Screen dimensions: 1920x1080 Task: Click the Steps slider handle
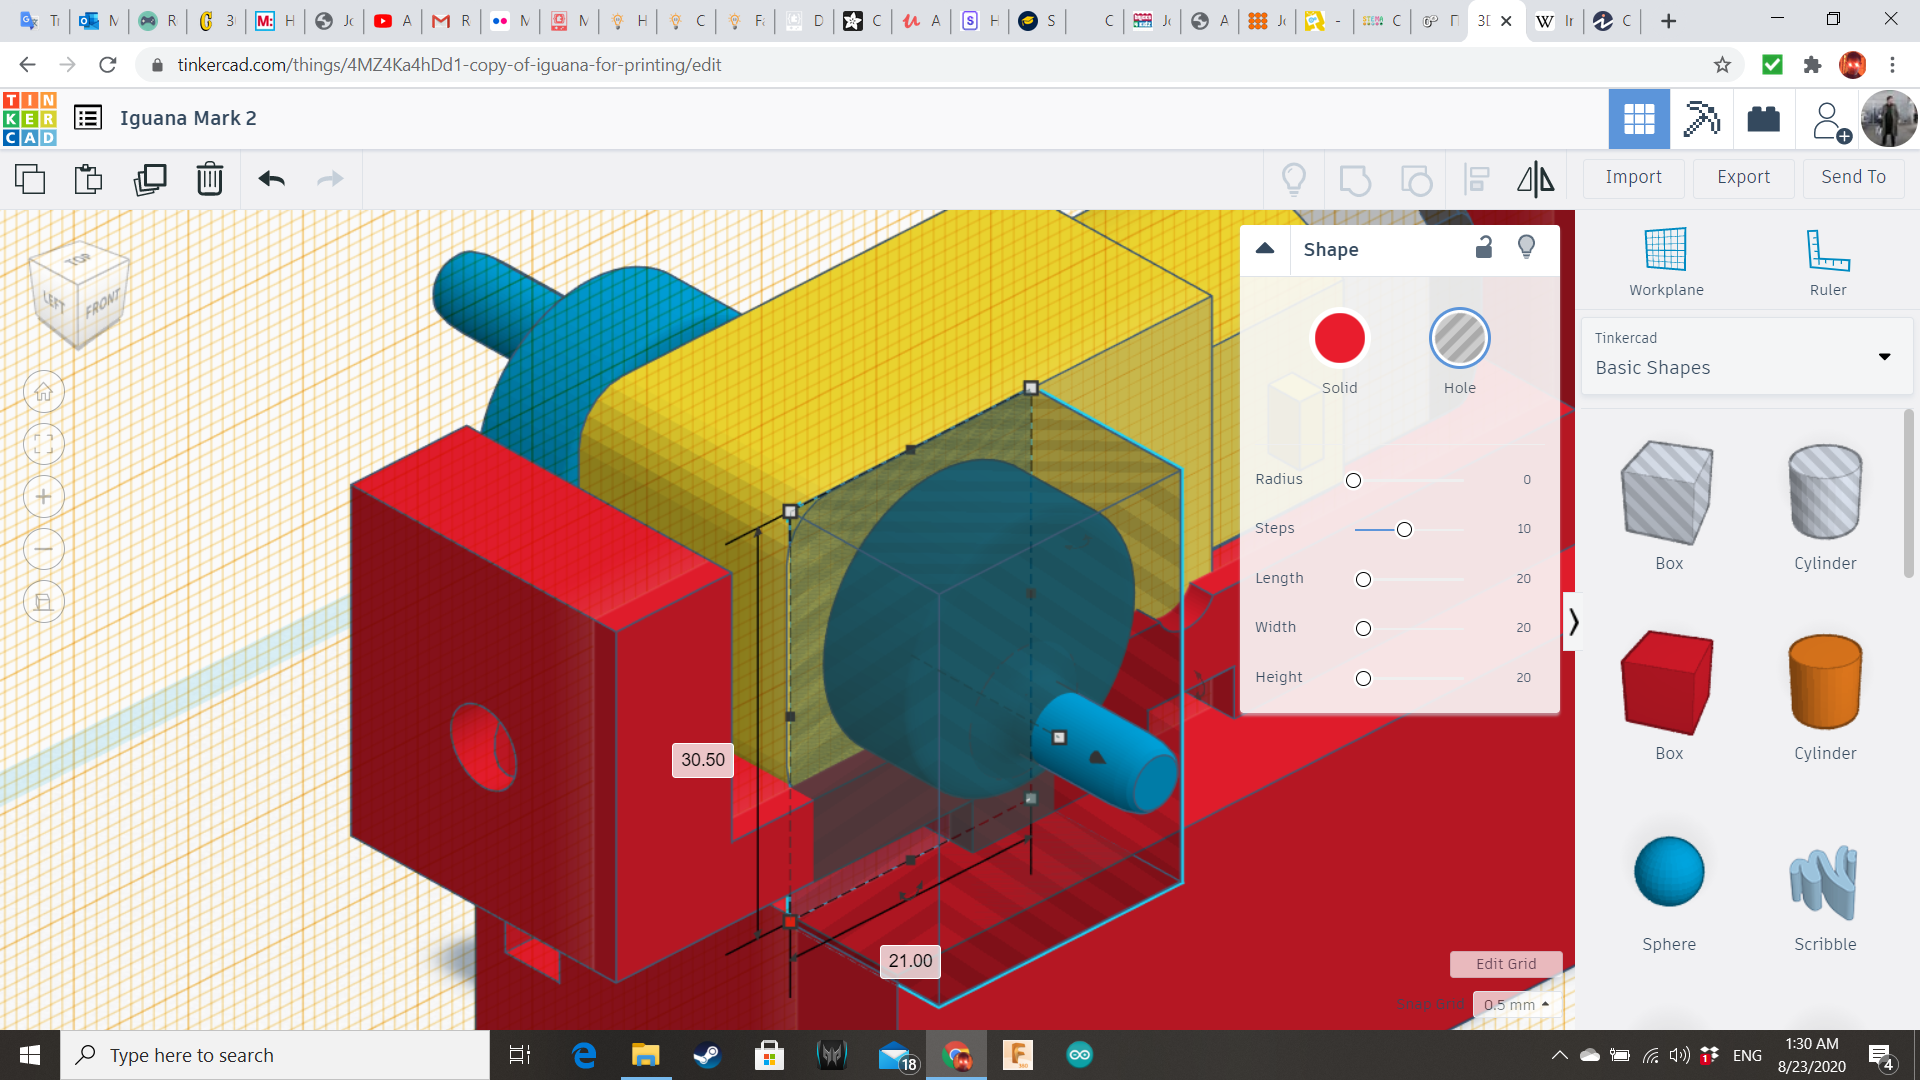coord(1404,529)
